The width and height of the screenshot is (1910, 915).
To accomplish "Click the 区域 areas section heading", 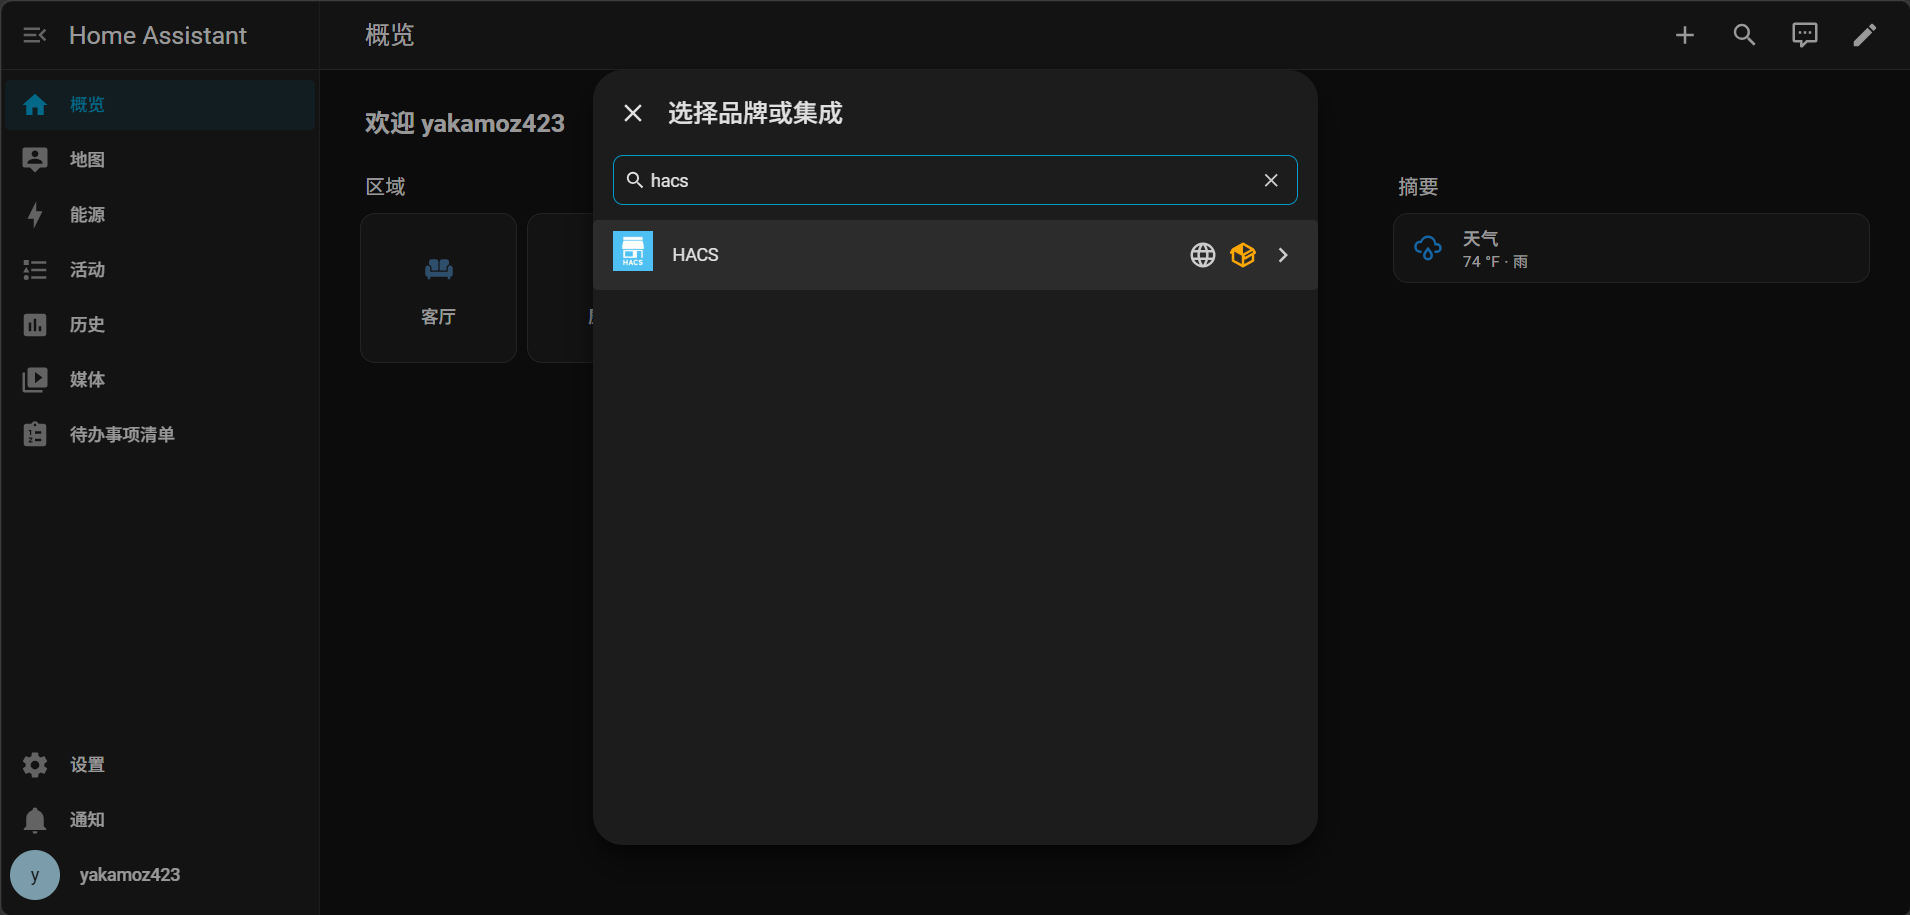I will (385, 187).
